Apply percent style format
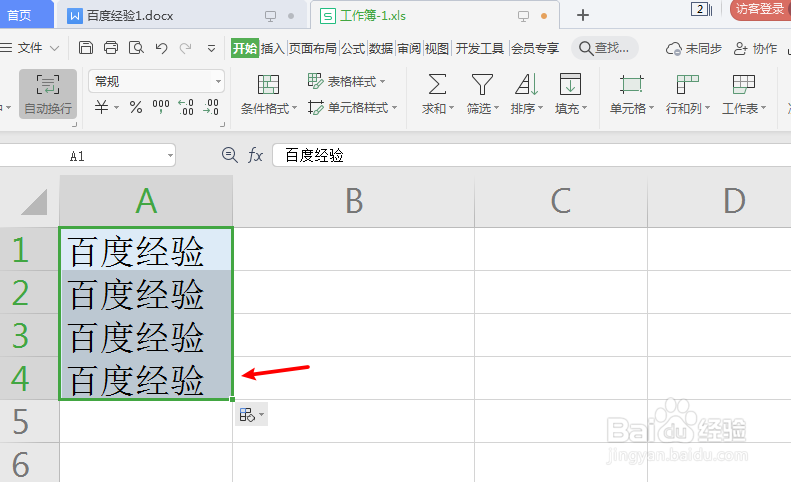Screen dimensions: 791x482 tap(136, 107)
